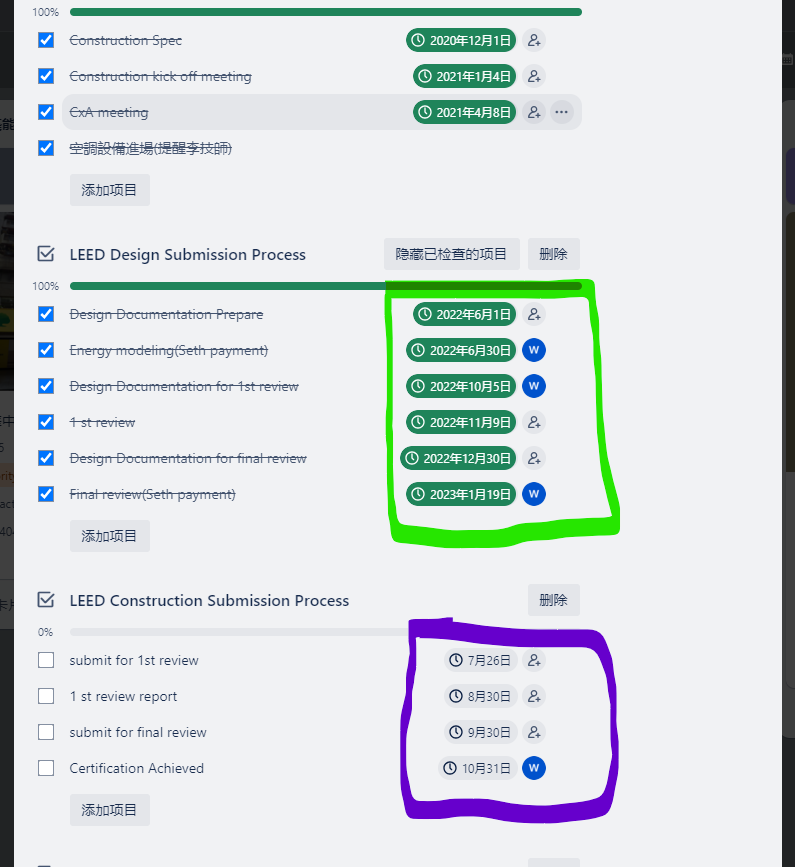Open due date 8月30日 picker
The height and width of the screenshot is (867, 795).
pos(480,696)
